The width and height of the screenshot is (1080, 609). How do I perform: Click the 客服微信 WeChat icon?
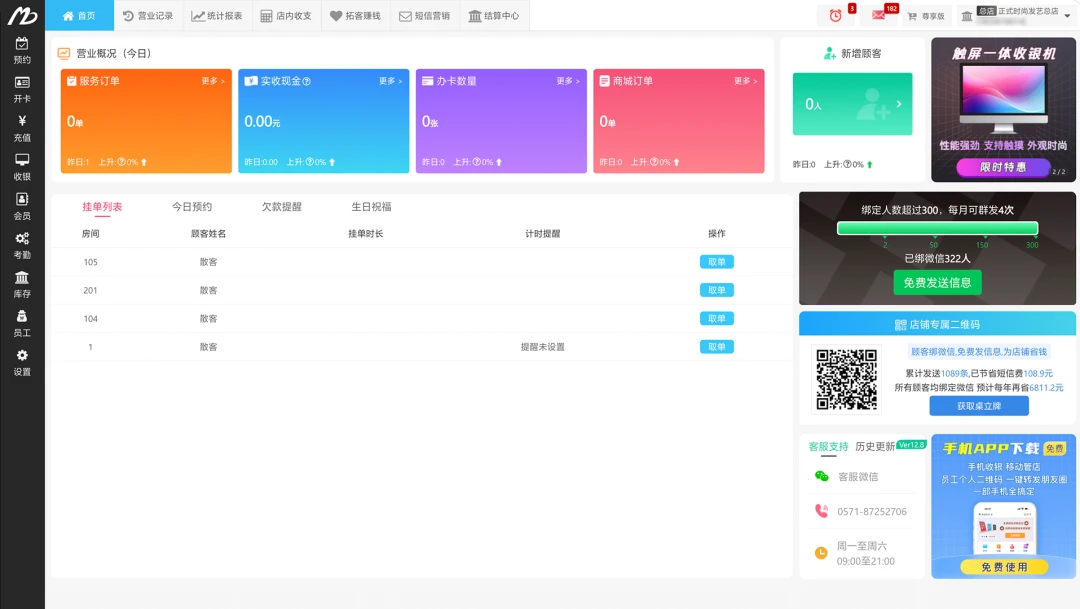click(x=822, y=476)
